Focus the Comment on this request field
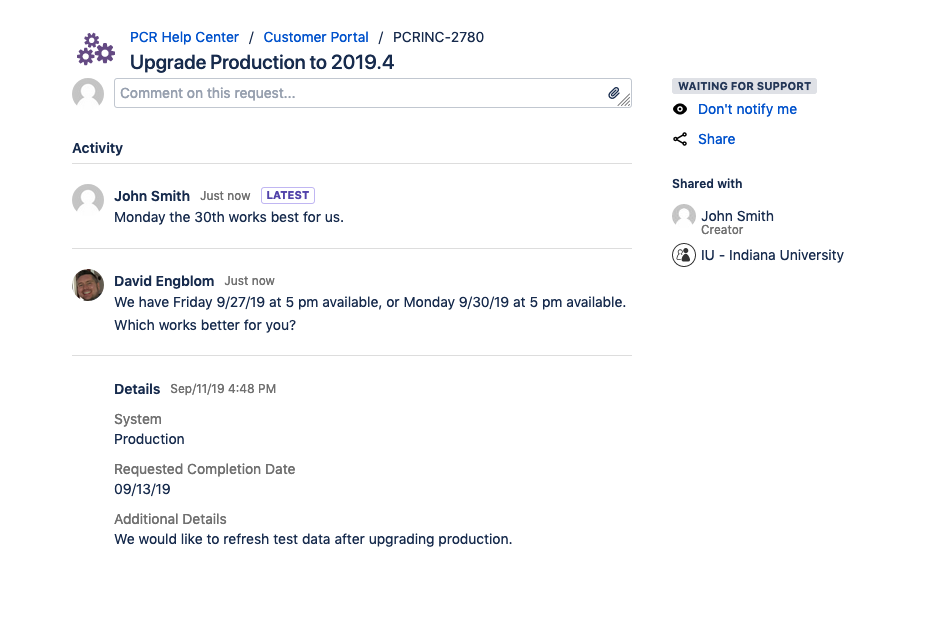This screenshot has width=937, height=621. [x=360, y=93]
